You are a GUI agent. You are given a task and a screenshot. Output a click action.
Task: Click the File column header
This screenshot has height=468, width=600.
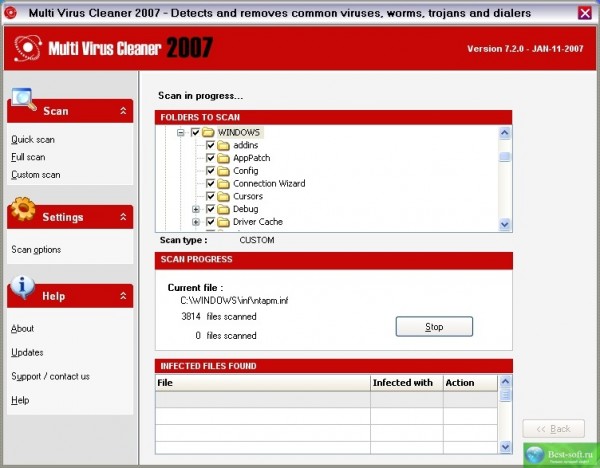click(x=263, y=383)
